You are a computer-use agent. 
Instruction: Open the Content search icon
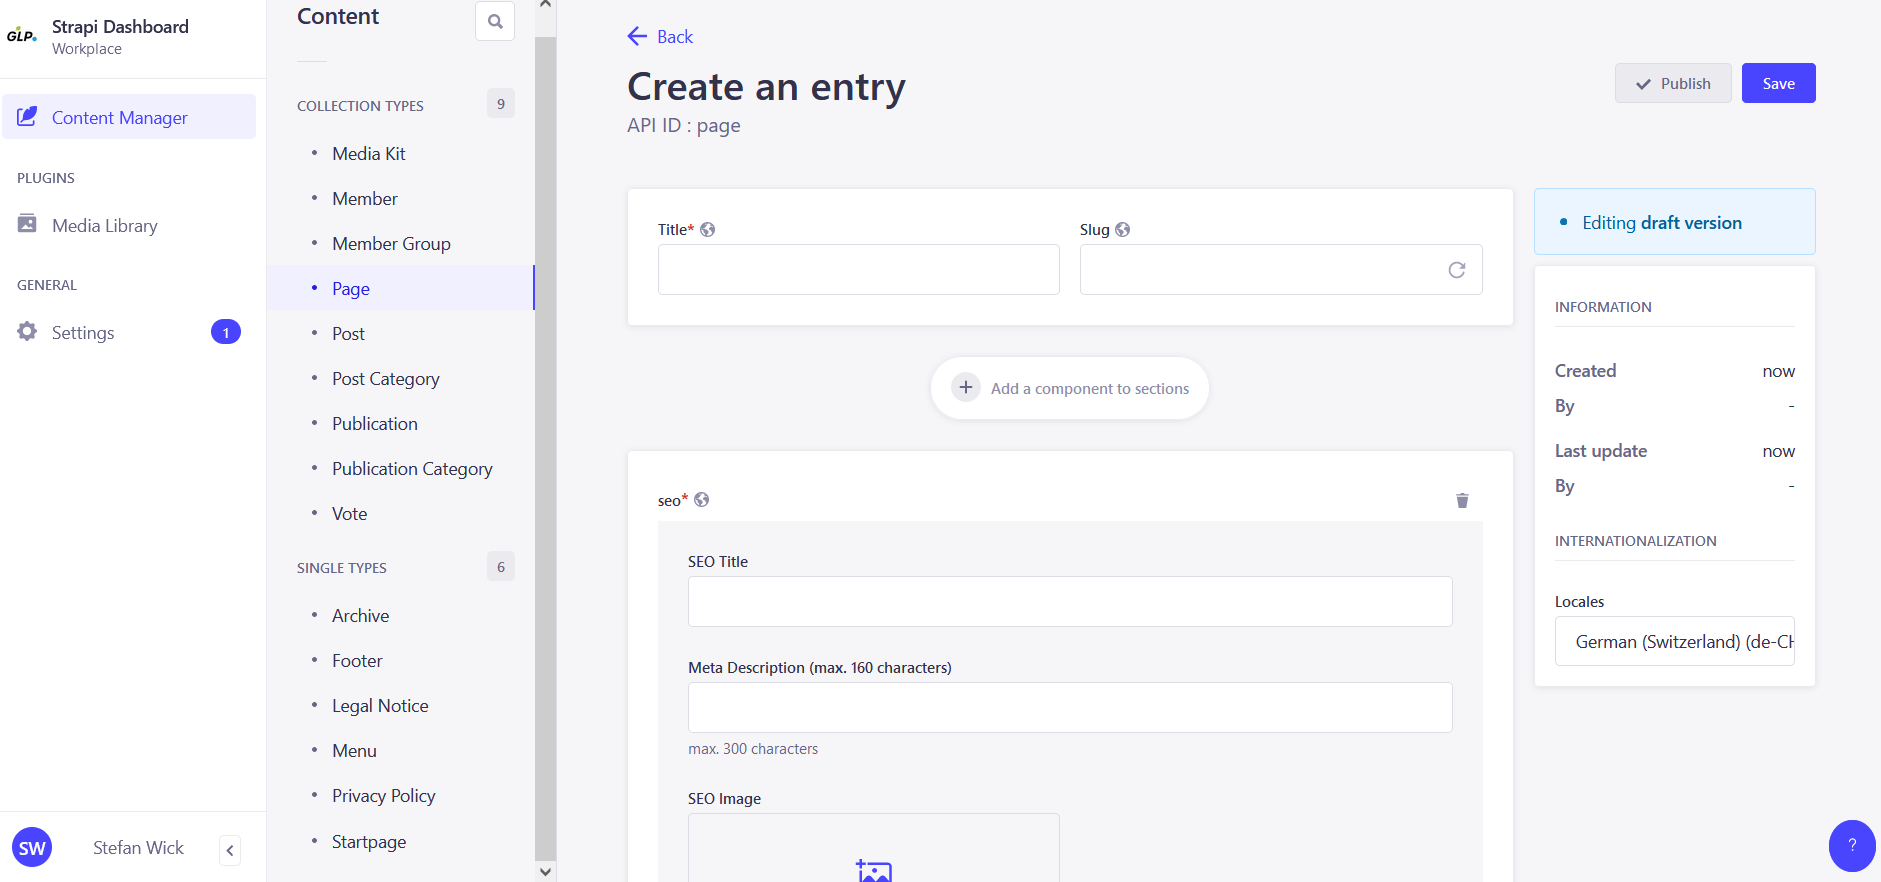pyautogui.click(x=495, y=20)
